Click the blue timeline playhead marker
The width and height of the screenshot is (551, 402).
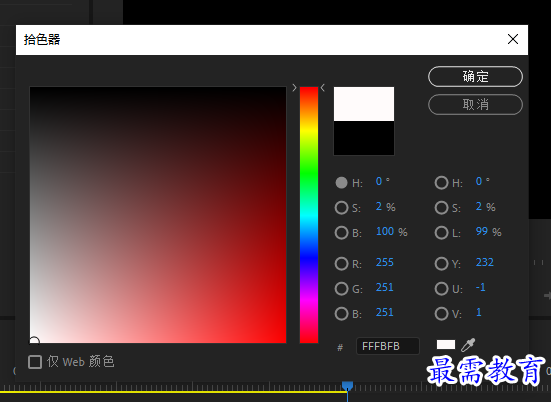347,387
